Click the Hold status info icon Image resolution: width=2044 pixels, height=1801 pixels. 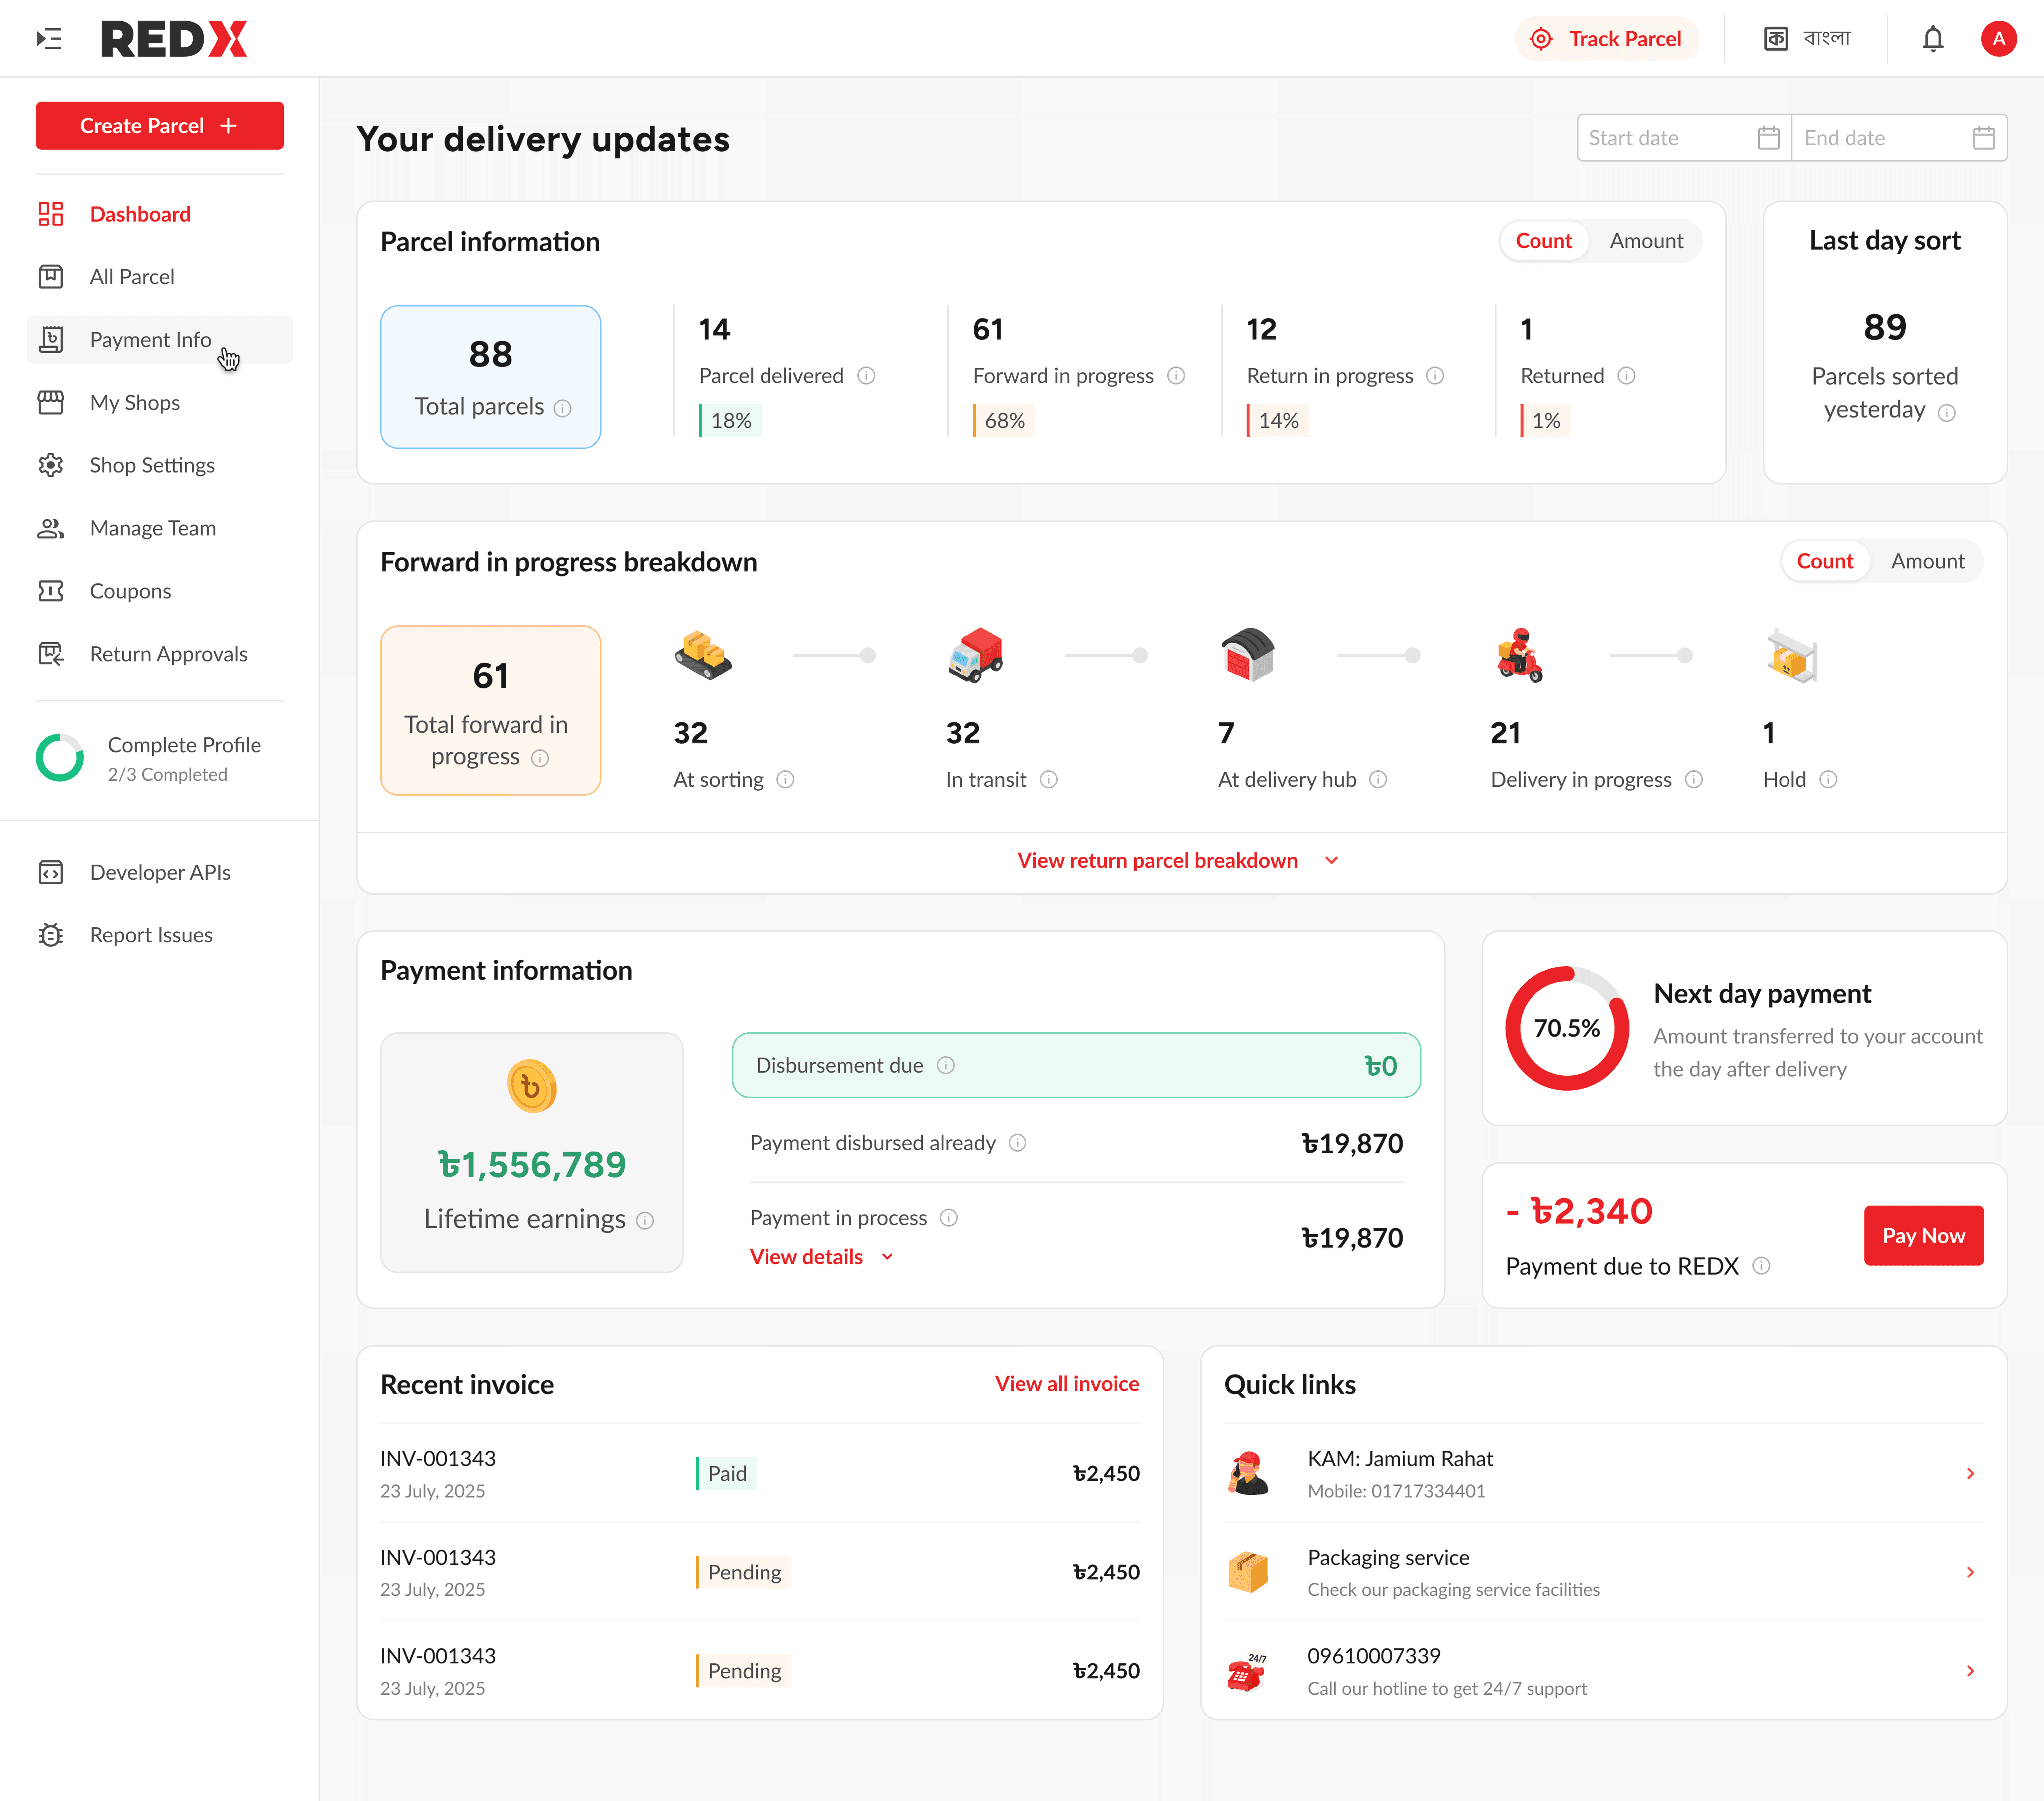(x=1828, y=780)
